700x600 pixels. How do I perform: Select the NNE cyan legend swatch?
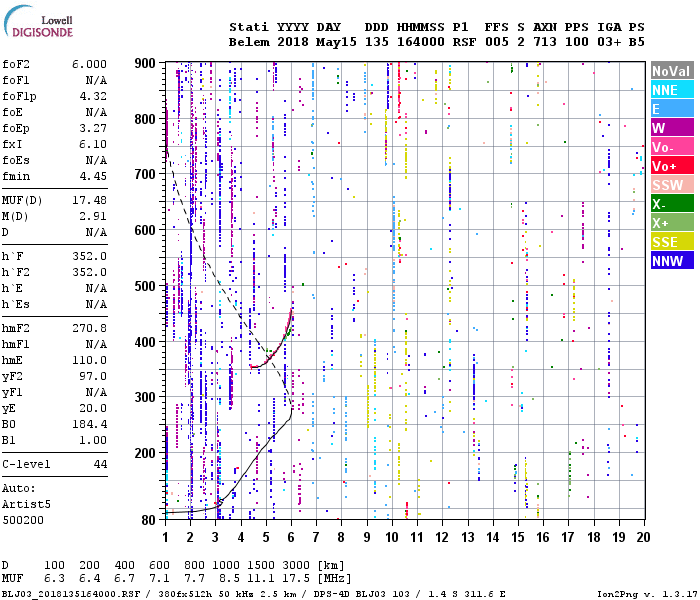672,90
